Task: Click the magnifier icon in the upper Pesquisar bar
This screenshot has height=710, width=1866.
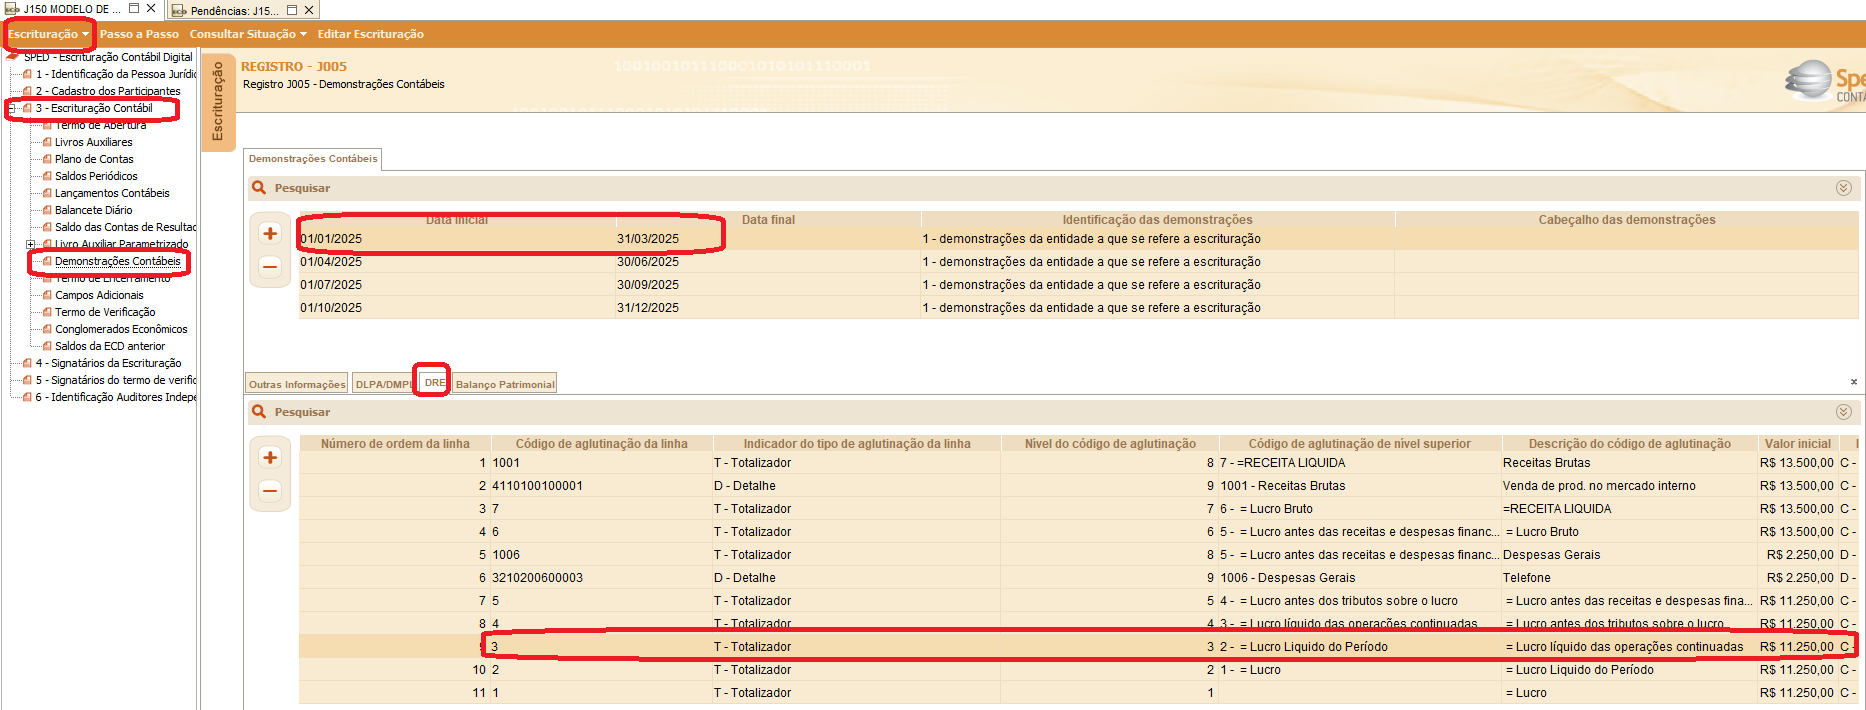Action: (x=259, y=188)
